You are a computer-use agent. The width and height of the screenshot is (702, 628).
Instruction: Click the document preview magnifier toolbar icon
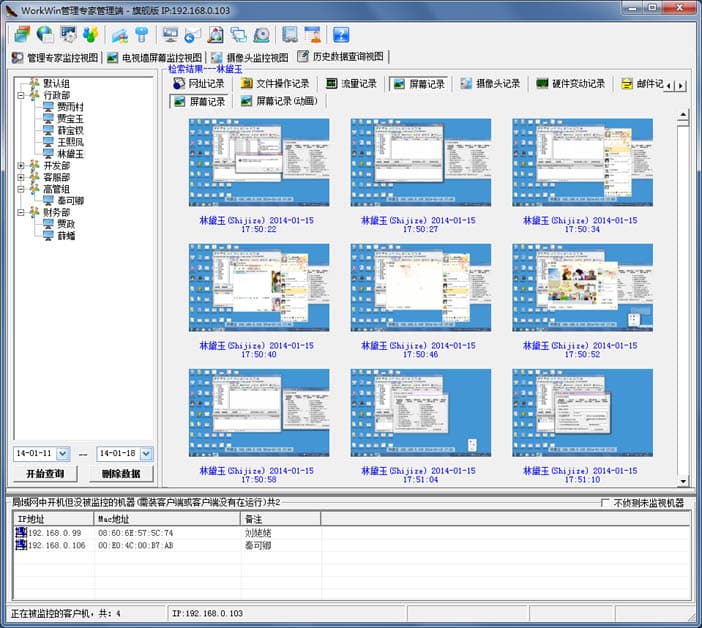coord(215,34)
